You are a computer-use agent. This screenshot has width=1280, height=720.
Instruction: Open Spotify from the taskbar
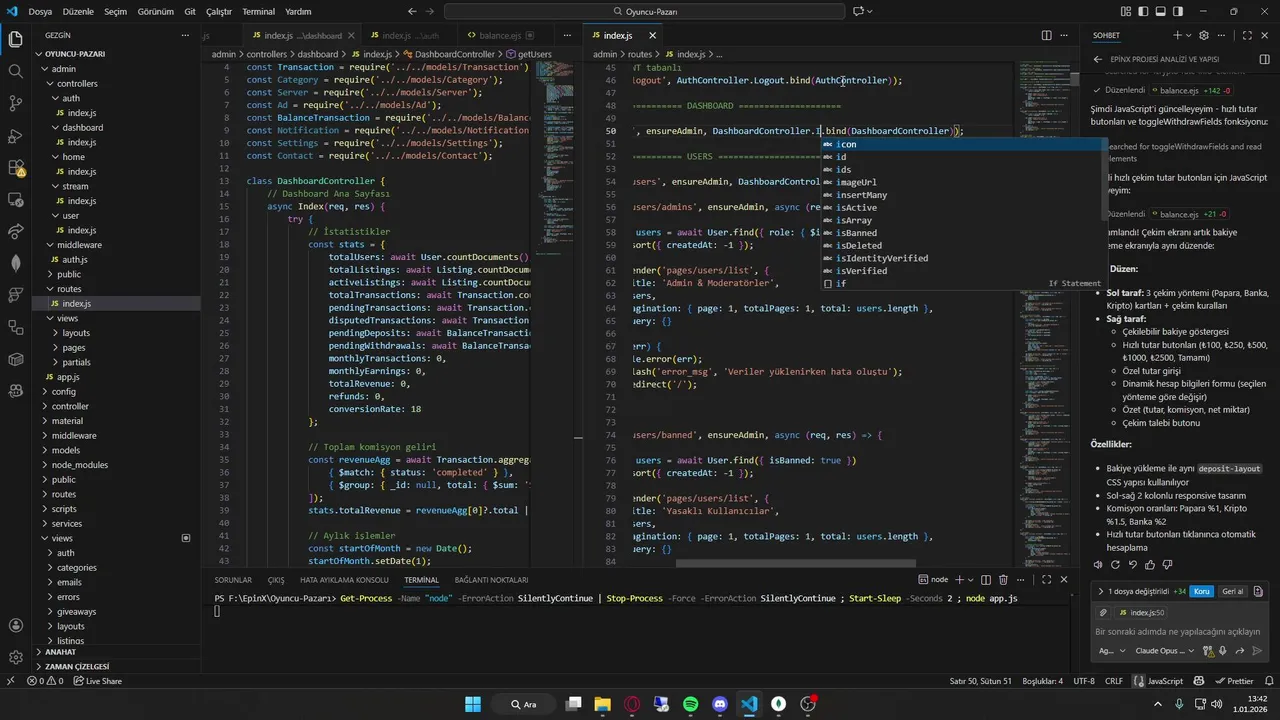690,704
